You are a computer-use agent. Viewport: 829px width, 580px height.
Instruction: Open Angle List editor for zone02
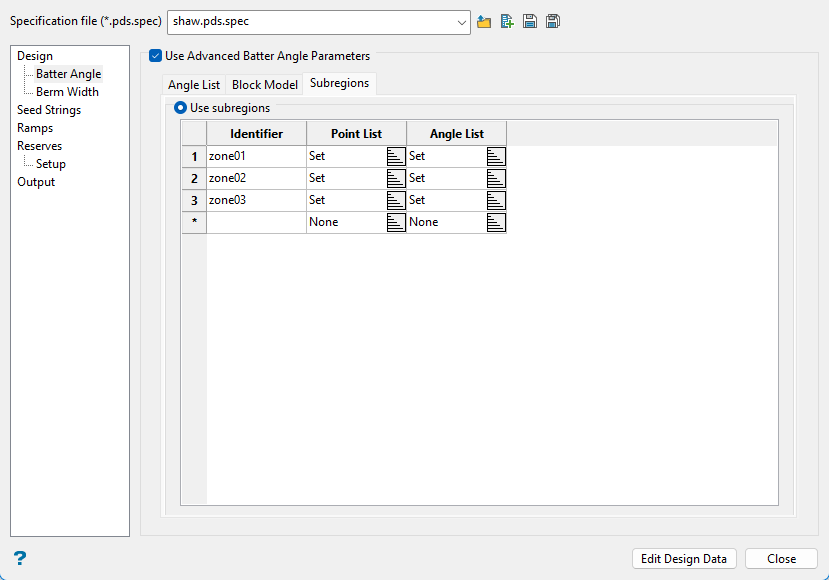[496, 178]
